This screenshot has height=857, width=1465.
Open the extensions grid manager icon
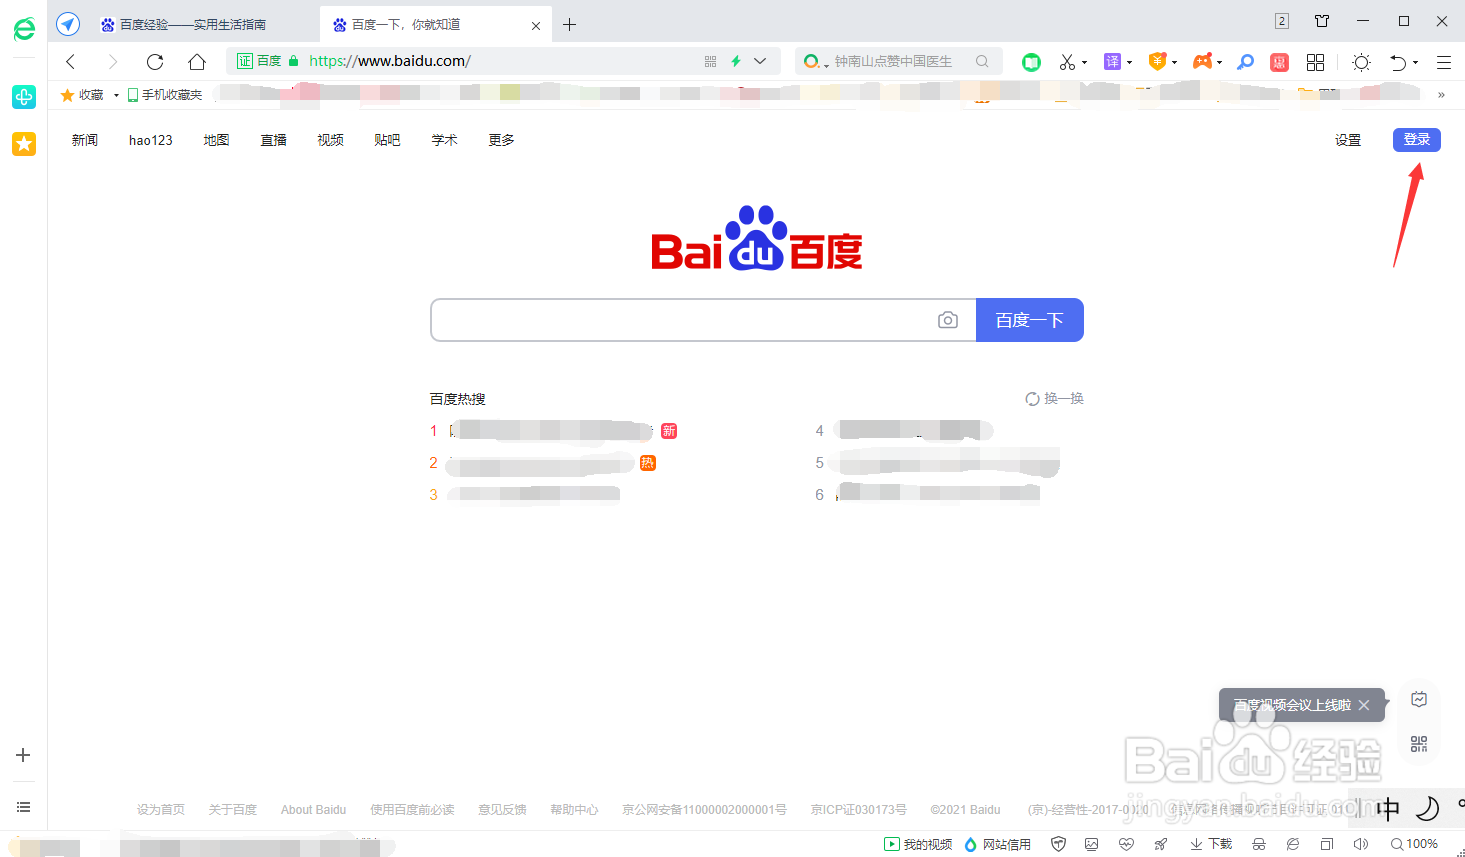(x=1316, y=62)
